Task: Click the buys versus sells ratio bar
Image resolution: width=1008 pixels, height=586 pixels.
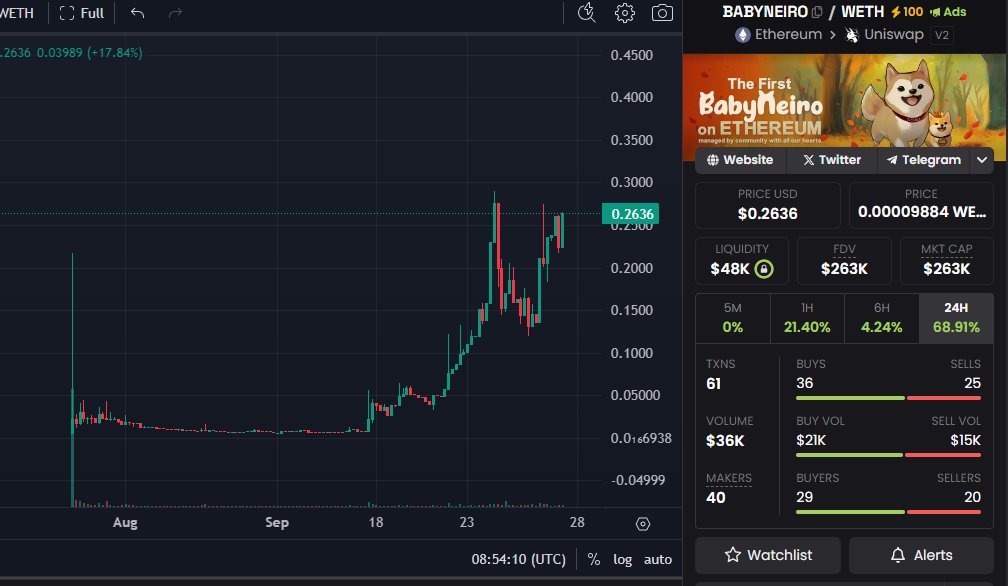Action: point(888,398)
